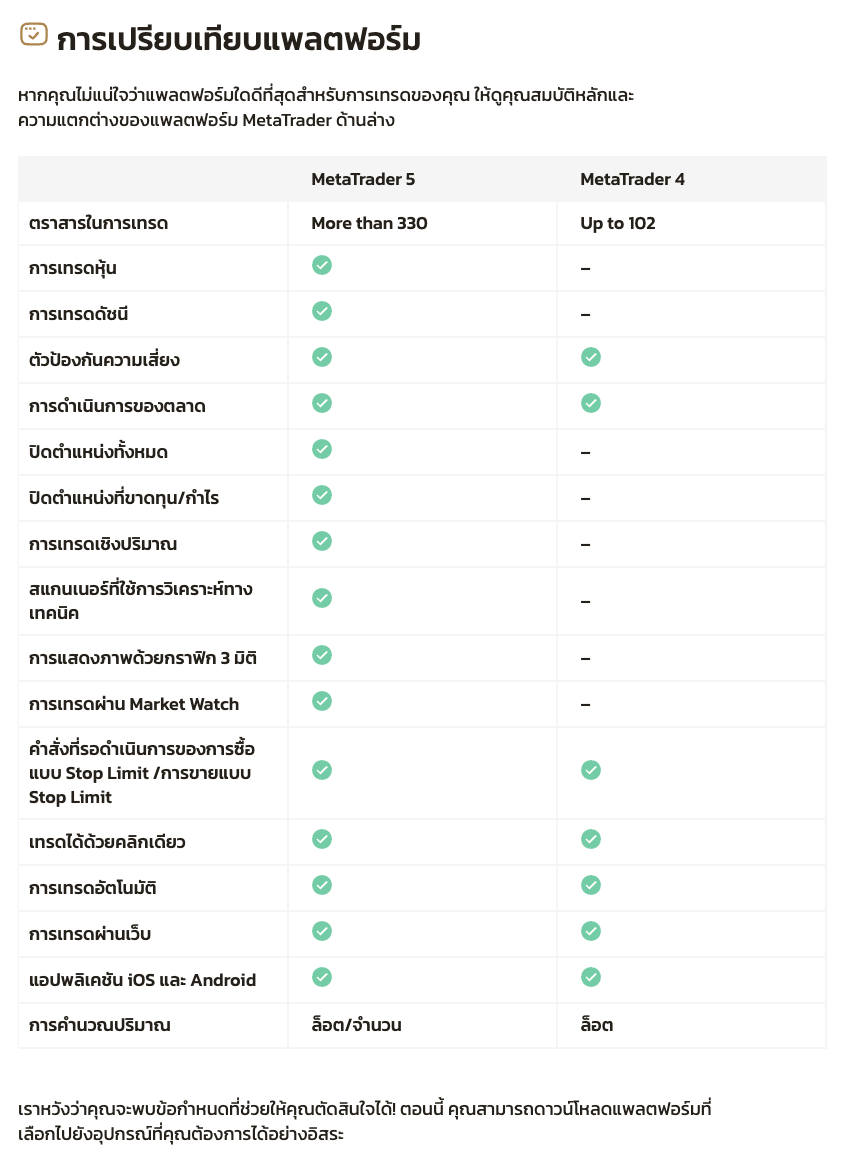Screen dimensions: 842x1164
Task: Click MetaTrader 4 checkmark for การเทรดผ่านเว็บ
Action: pos(591,931)
